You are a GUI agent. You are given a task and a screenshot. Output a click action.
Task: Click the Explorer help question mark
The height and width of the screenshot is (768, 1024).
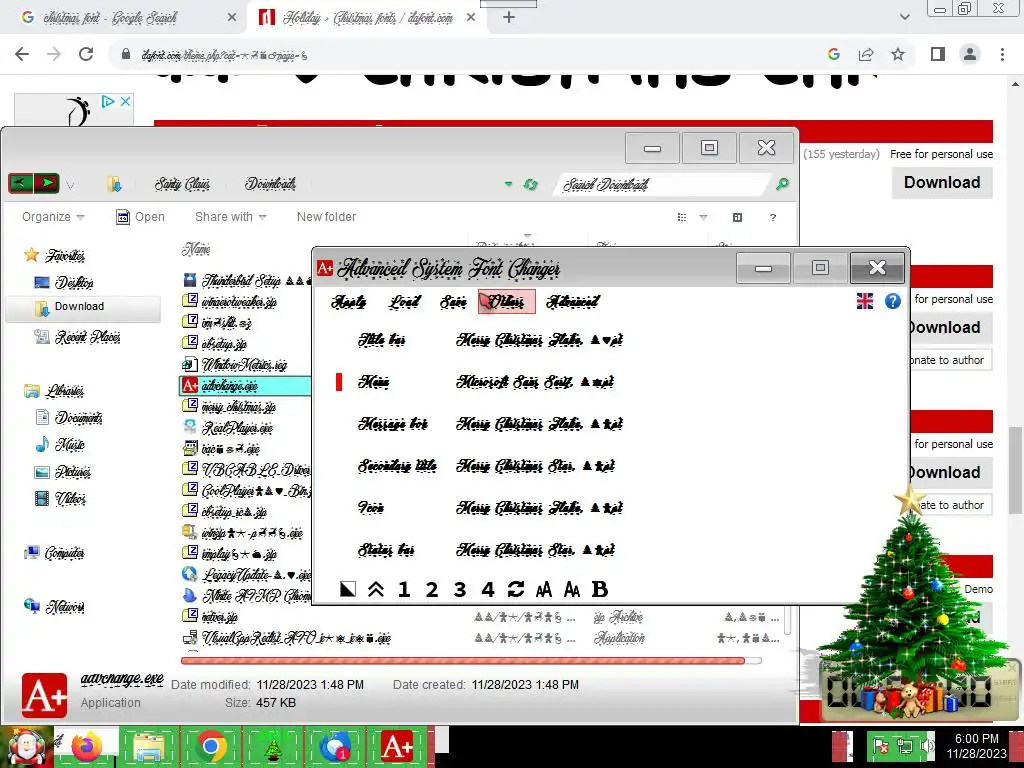pos(773,217)
